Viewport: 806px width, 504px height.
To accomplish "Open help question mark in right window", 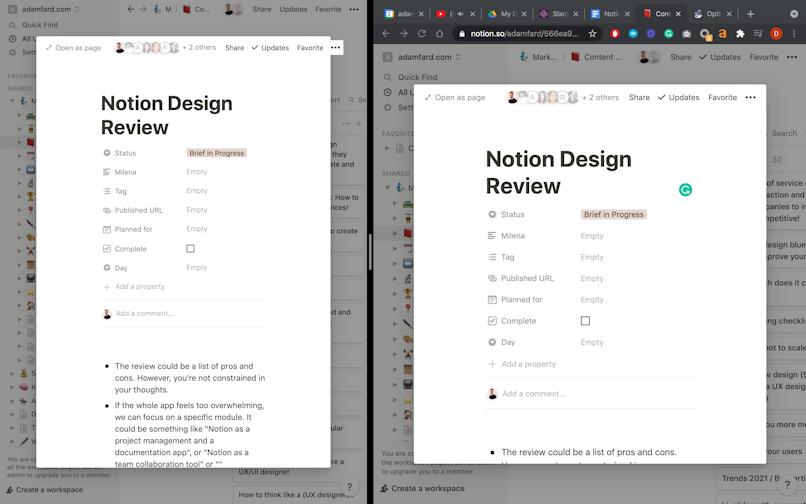I will pyautogui.click(x=786, y=484).
